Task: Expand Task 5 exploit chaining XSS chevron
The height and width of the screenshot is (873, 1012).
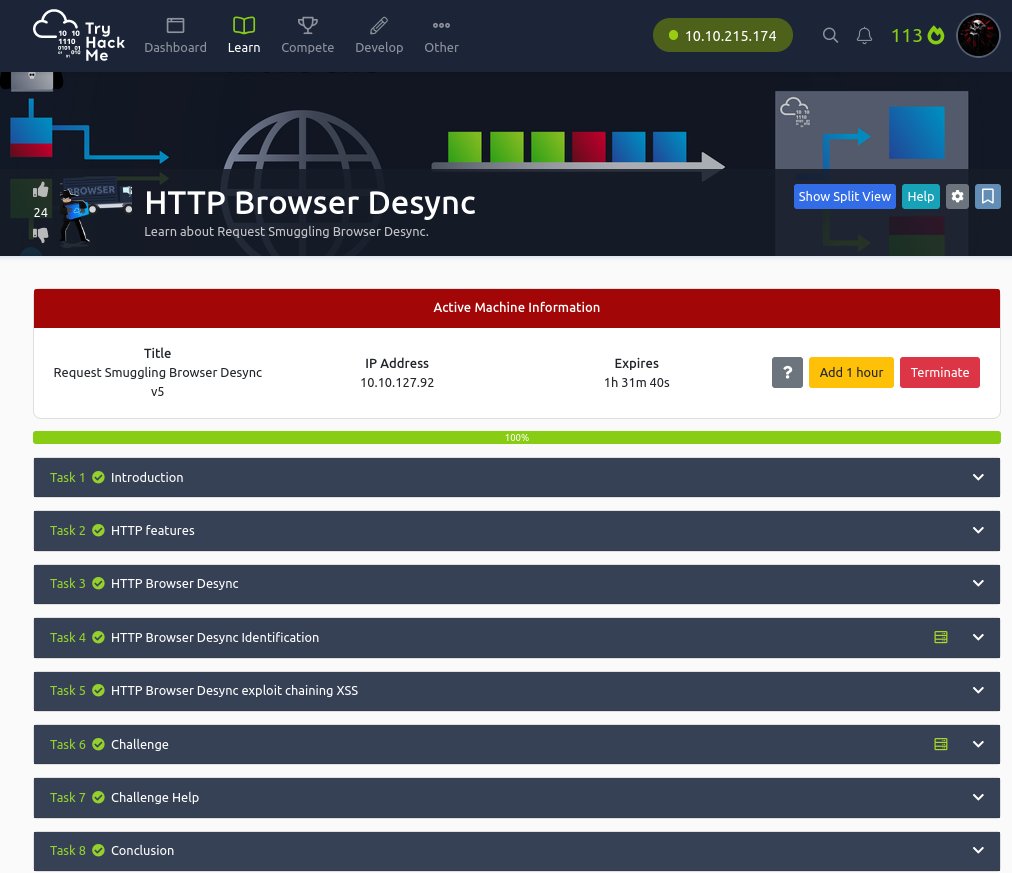Action: (x=978, y=690)
